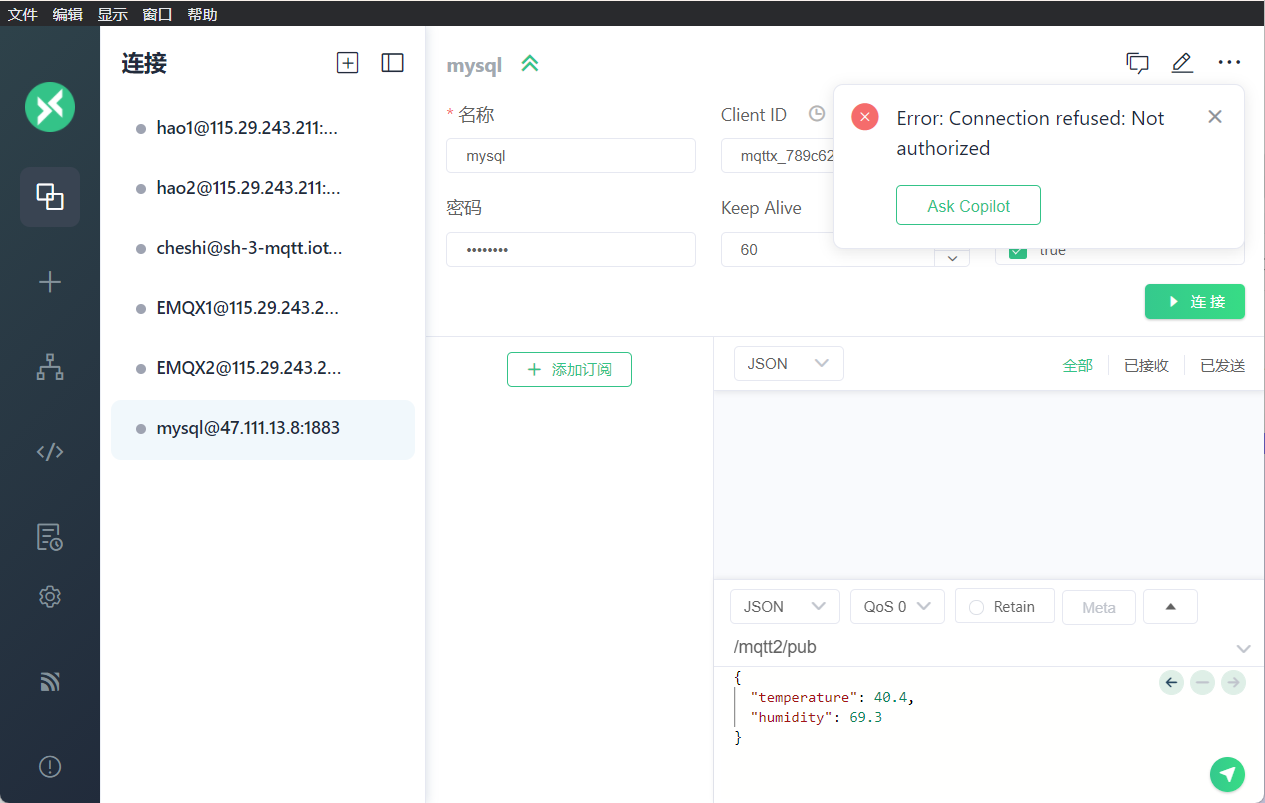1265x803 pixels.
Task: Open the script code icon in sidebar
Action: point(50,451)
